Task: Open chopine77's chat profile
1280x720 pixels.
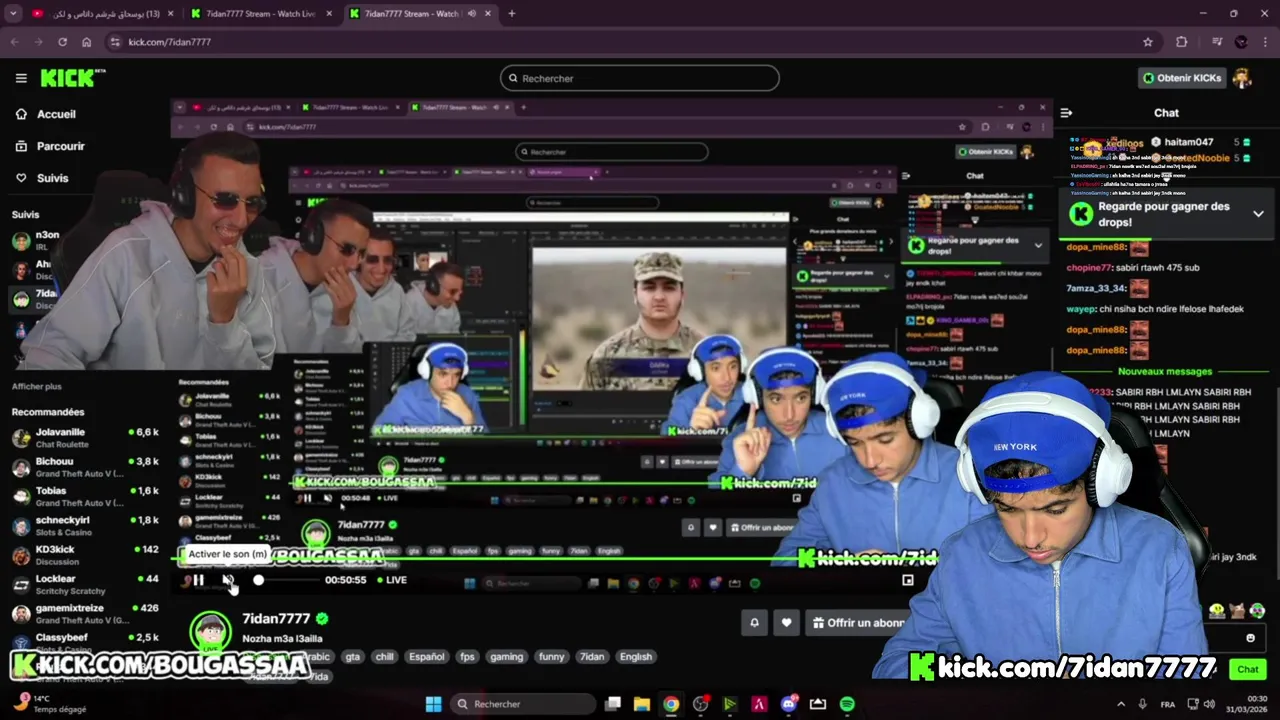Action: click(x=1090, y=268)
